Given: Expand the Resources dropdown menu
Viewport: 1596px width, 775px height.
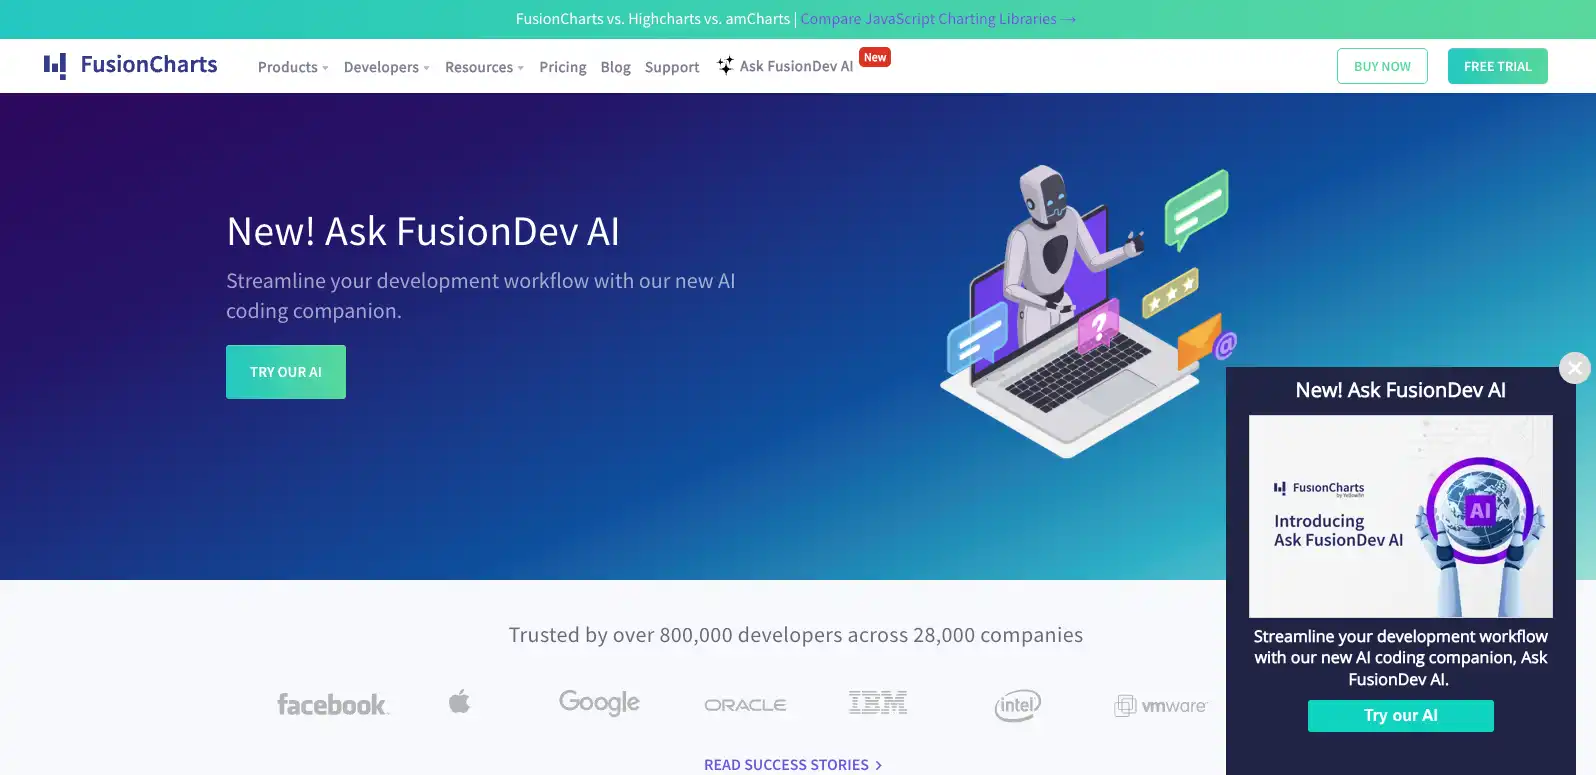Looking at the screenshot, I should (484, 67).
